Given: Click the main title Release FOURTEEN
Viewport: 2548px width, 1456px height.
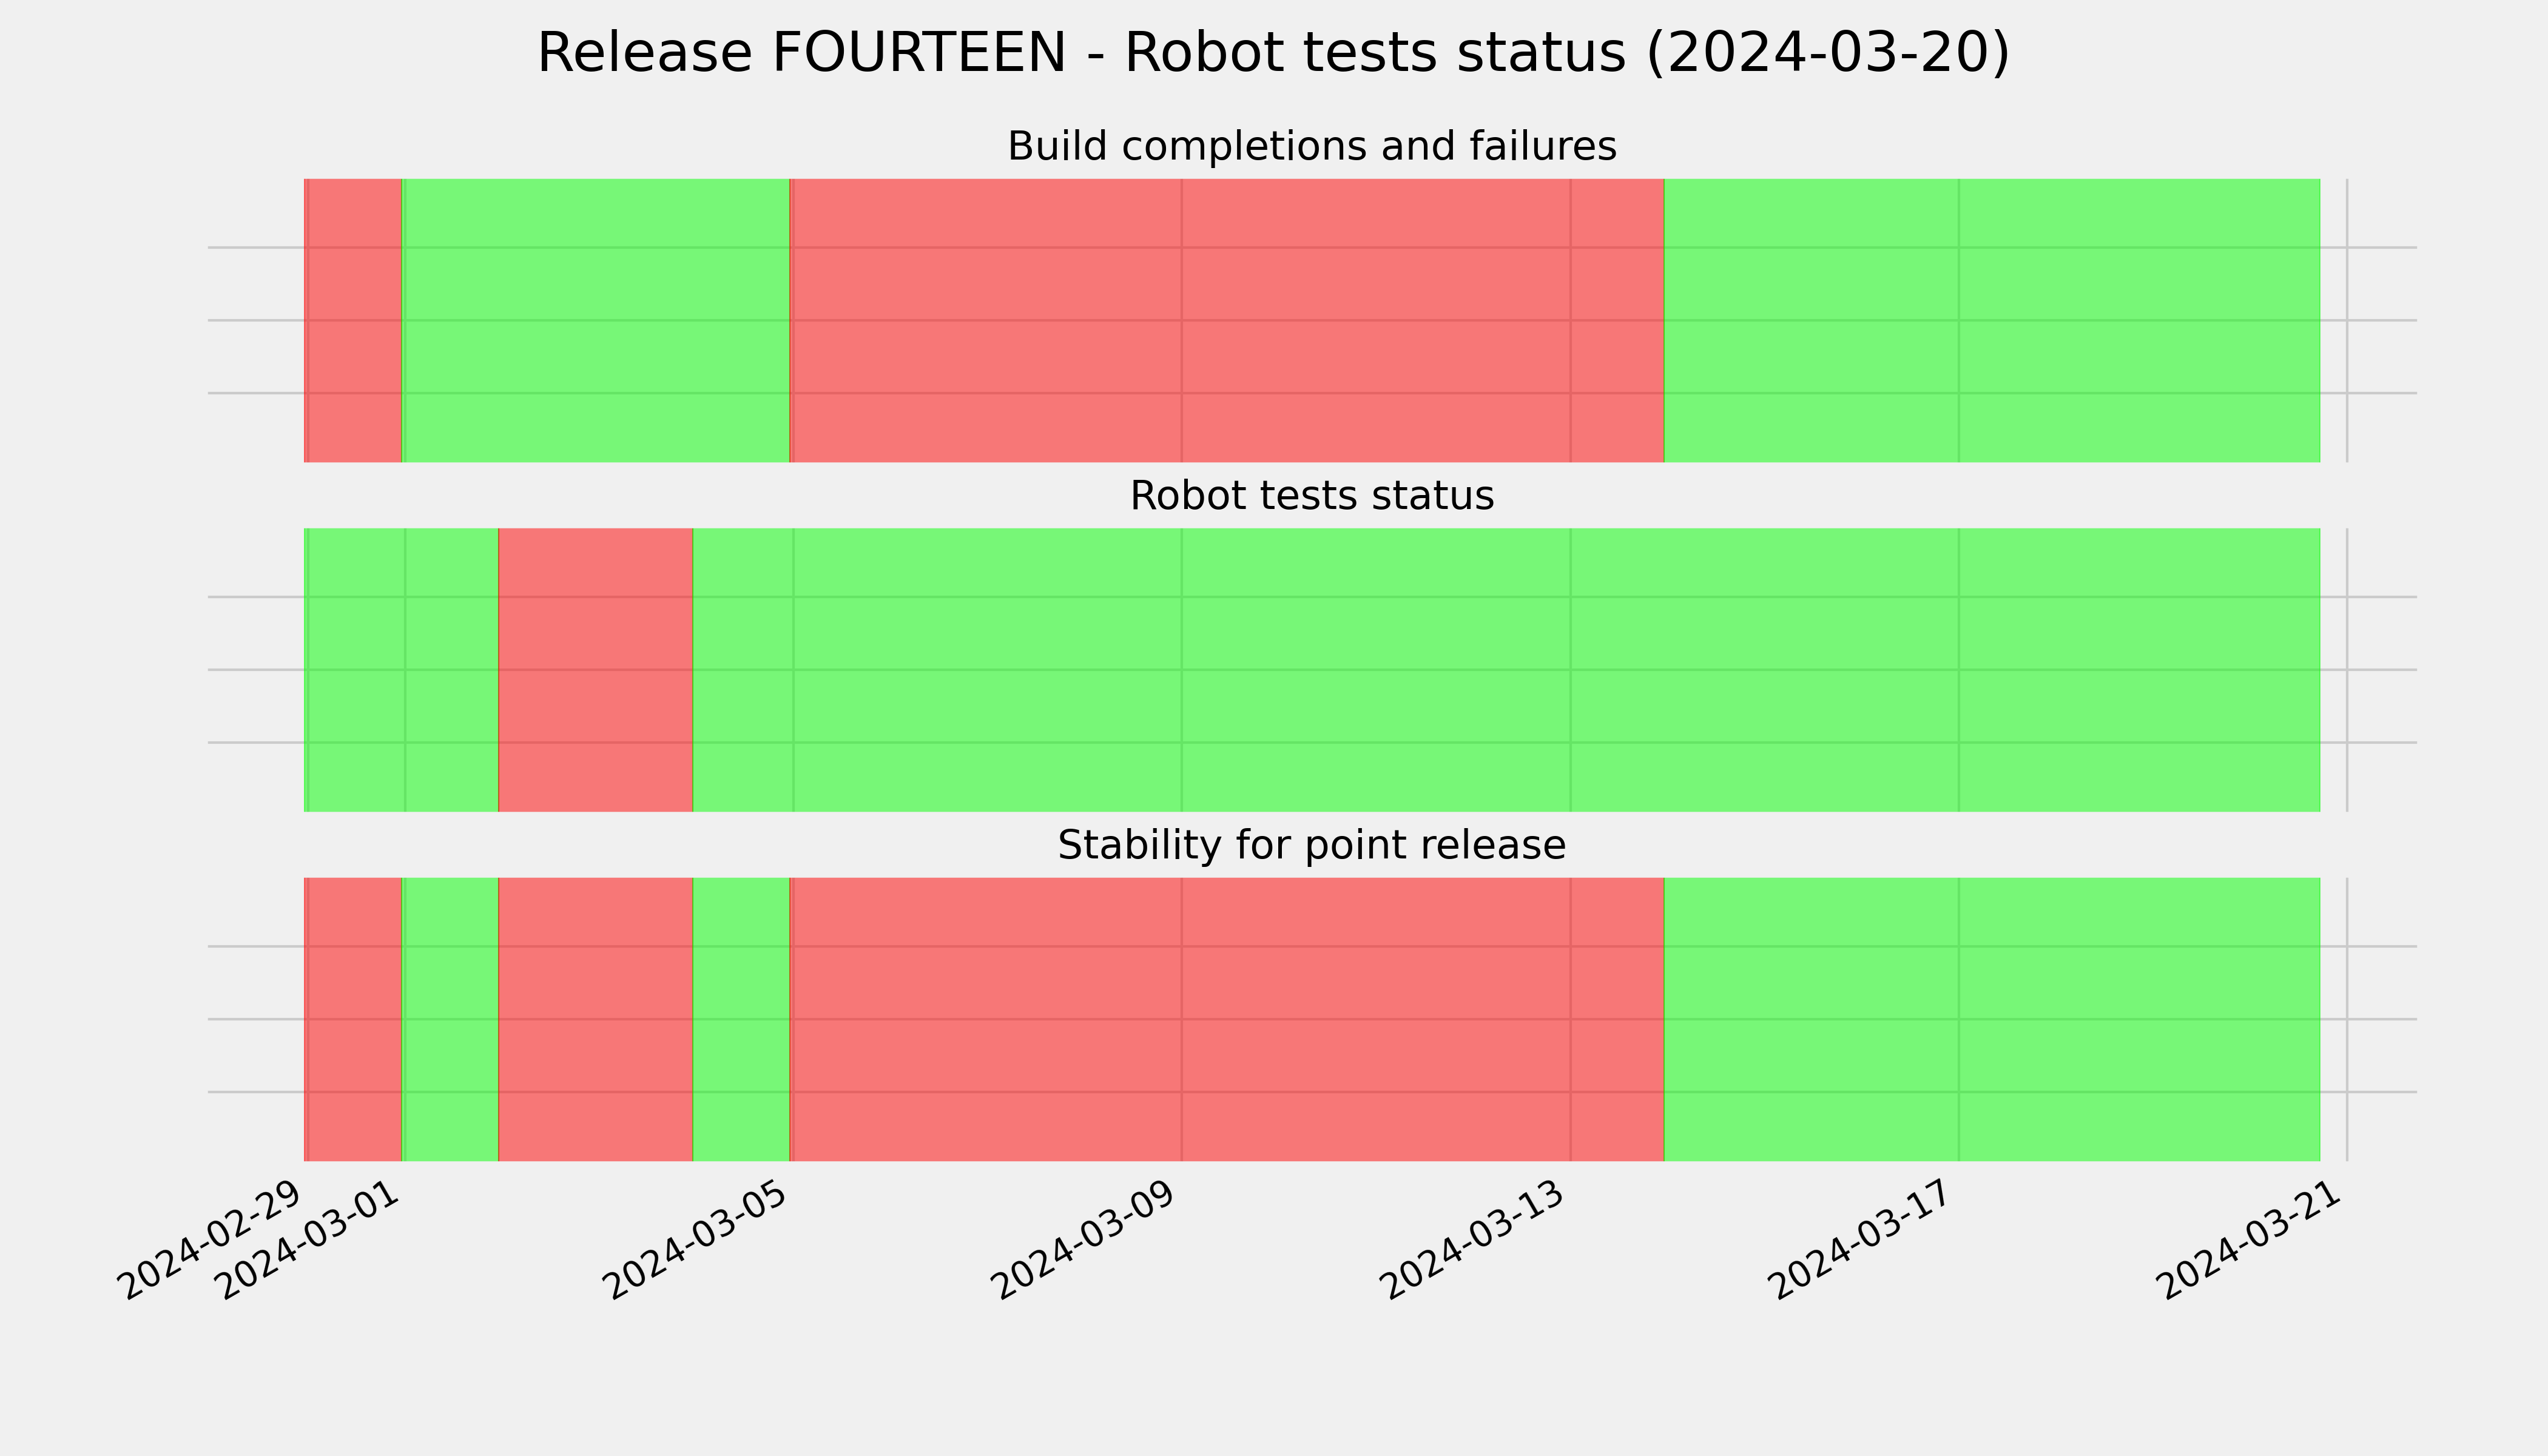Looking at the screenshot, I should (x=1273, y=53).
